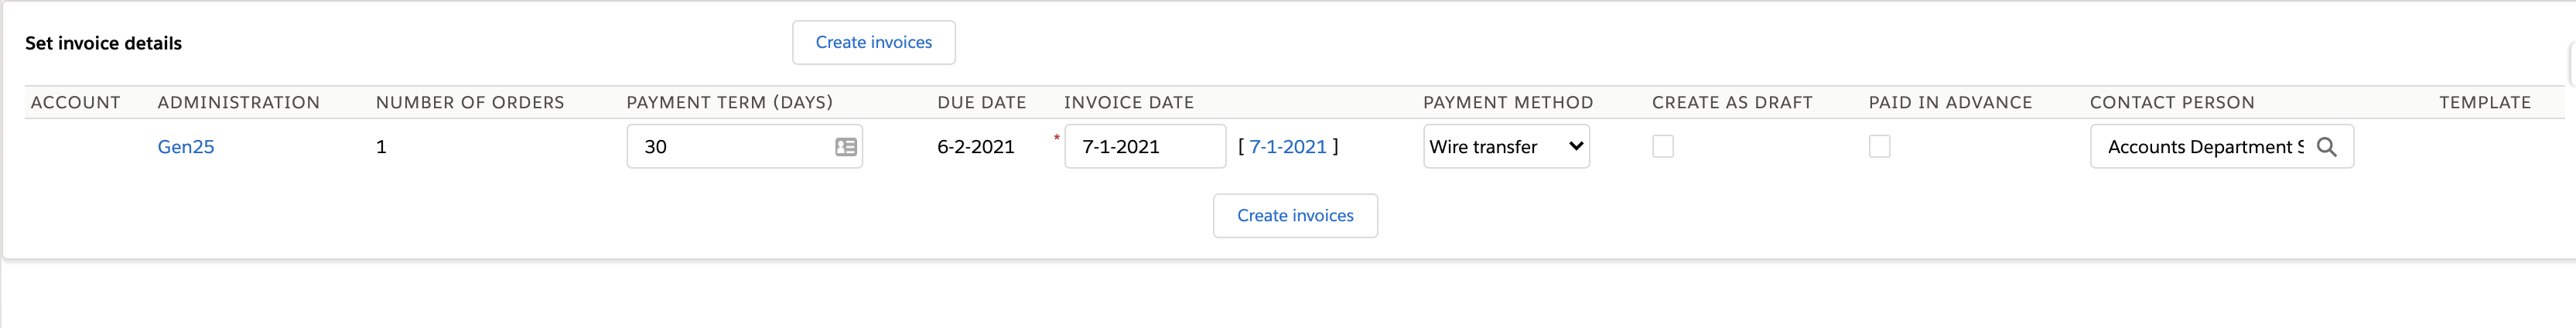Click the Administration column header

click(x=238, y=102)
